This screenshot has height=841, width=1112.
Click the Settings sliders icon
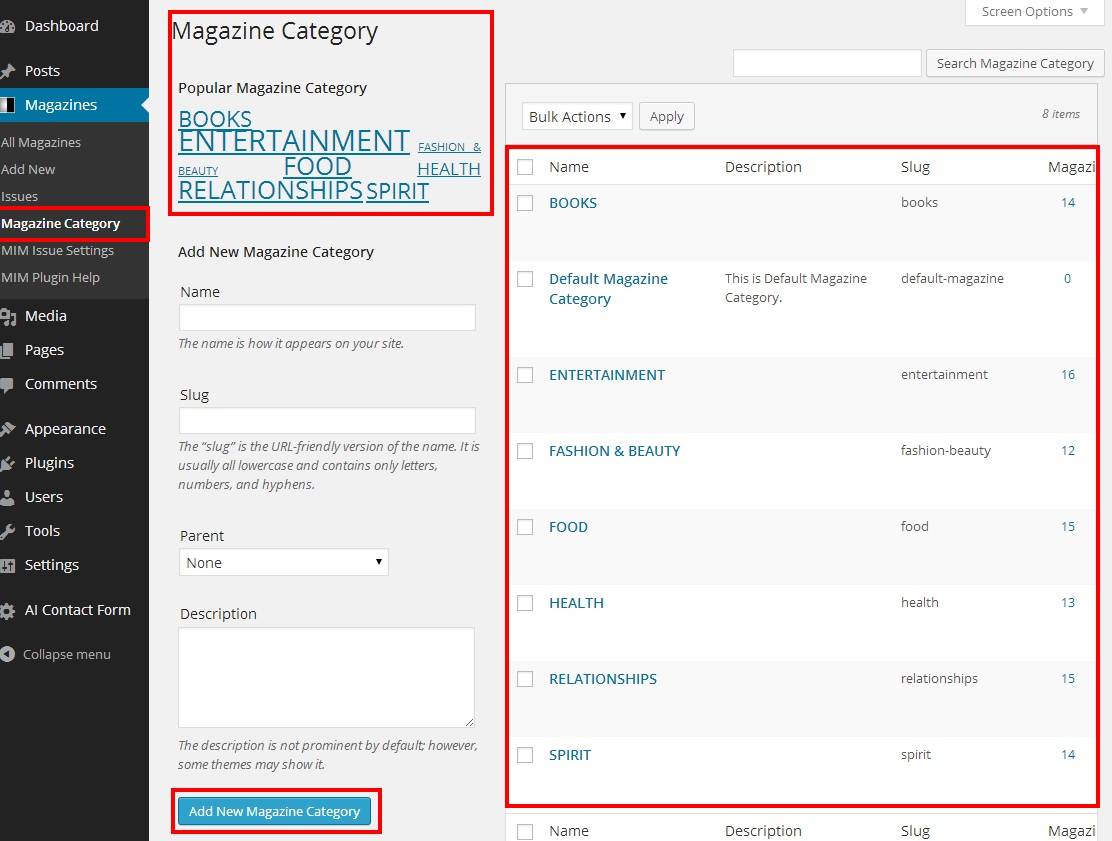point(7,565)
